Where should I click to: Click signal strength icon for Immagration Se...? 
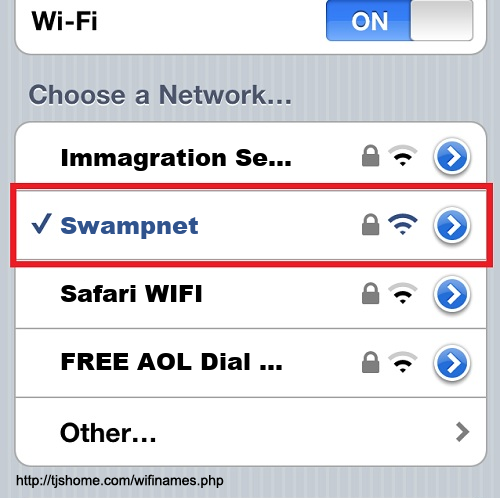coord(403,156)
